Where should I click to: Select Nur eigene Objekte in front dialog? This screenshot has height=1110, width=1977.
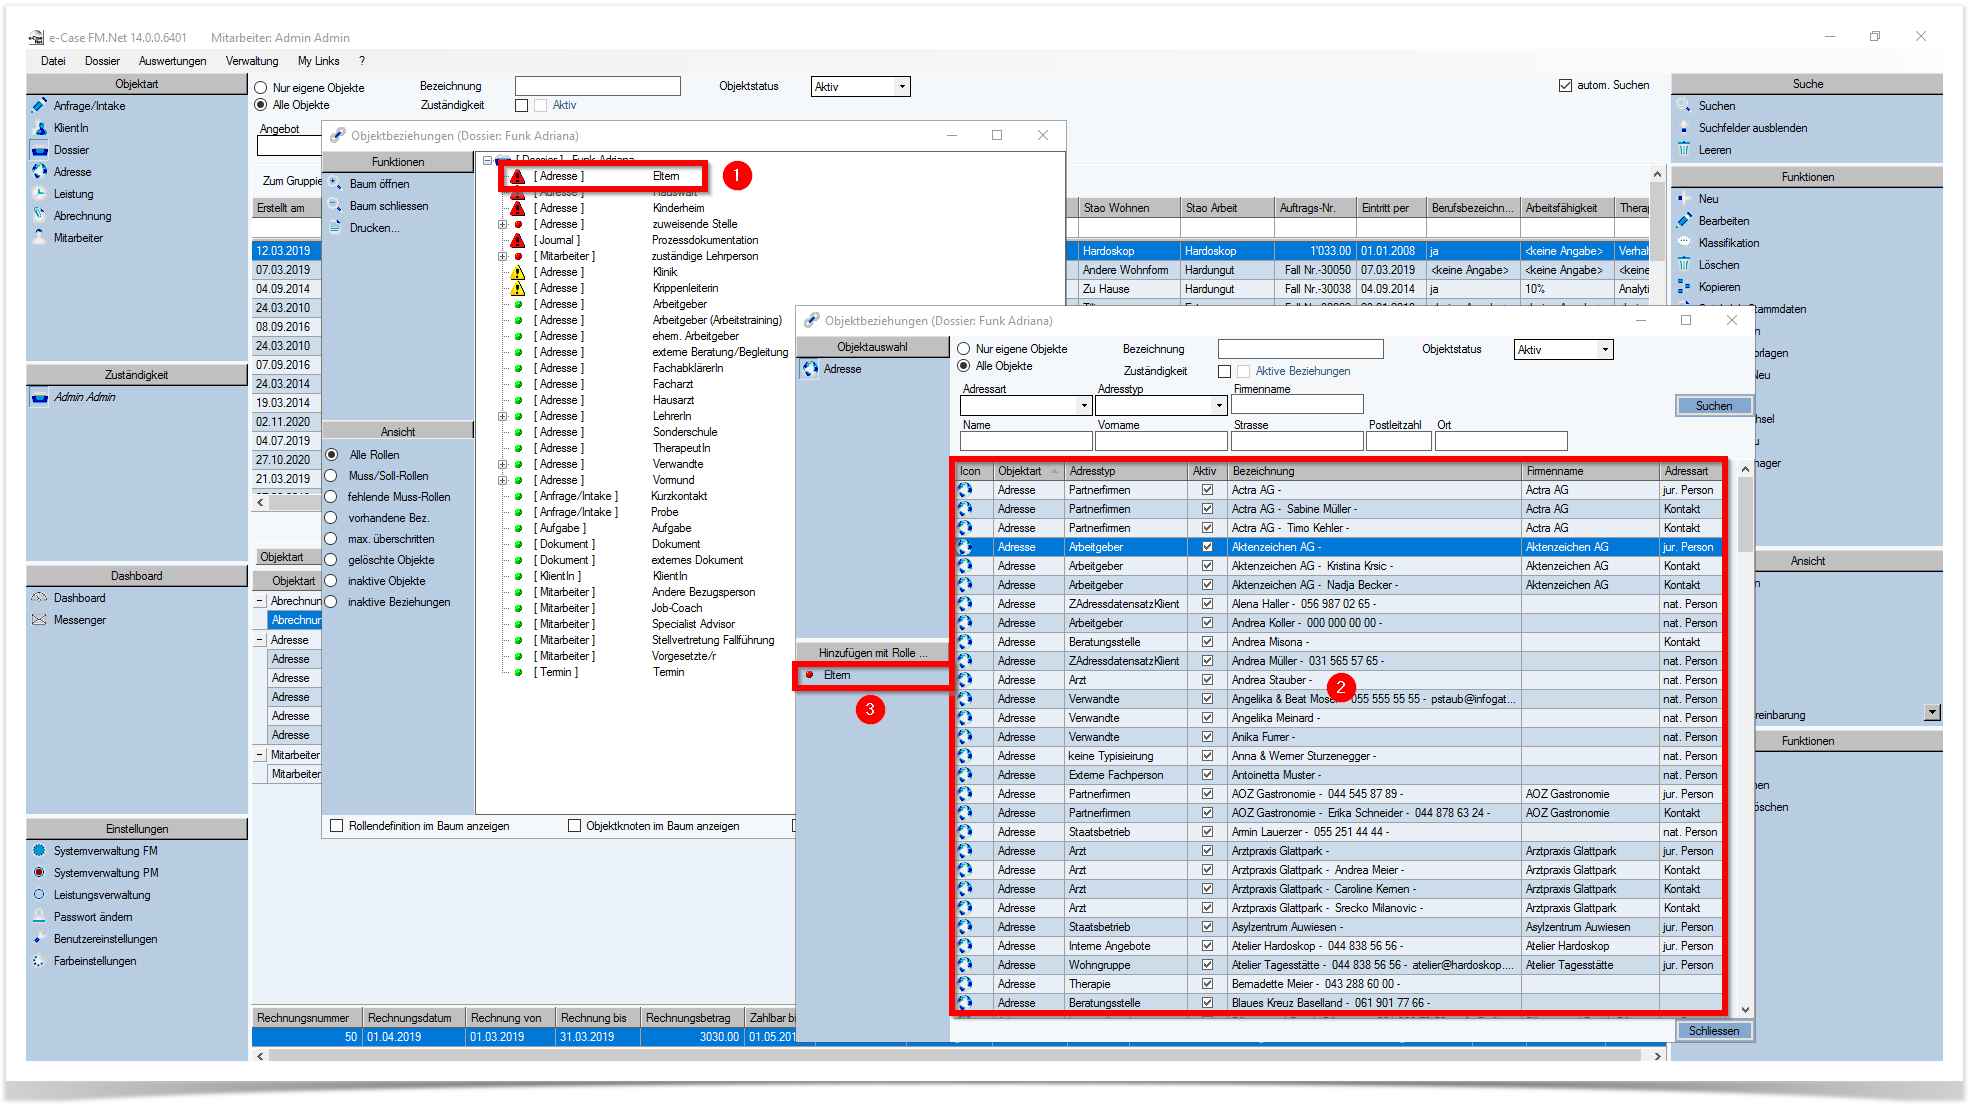click(x=964, y=349)
